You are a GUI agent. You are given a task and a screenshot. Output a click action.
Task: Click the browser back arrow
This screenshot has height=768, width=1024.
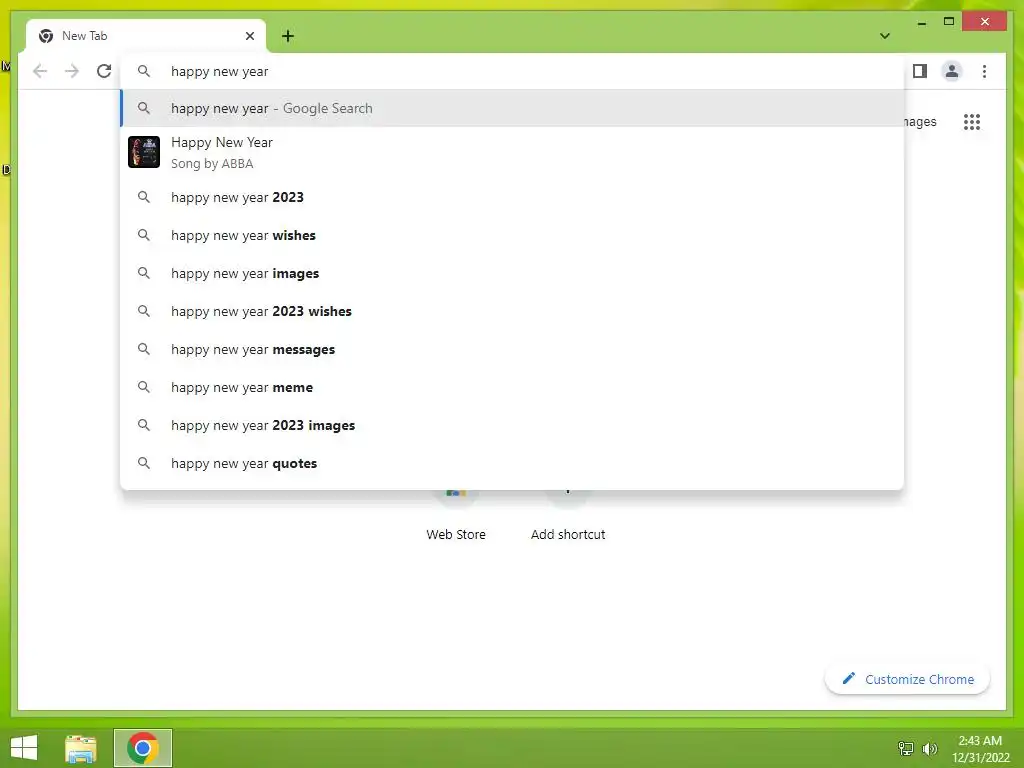tap(40, 71)
